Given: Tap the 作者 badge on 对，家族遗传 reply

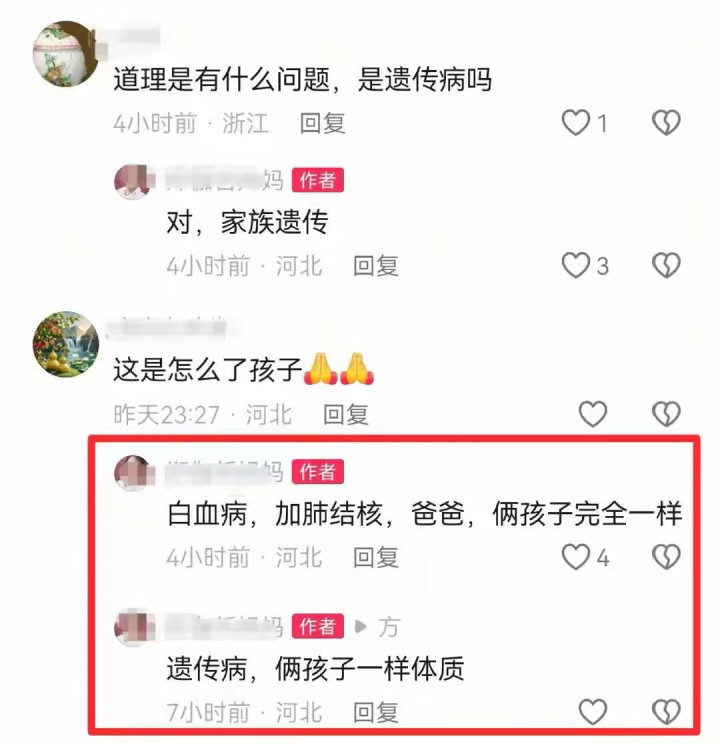Looking at the screenshot, I should [318, 180].
